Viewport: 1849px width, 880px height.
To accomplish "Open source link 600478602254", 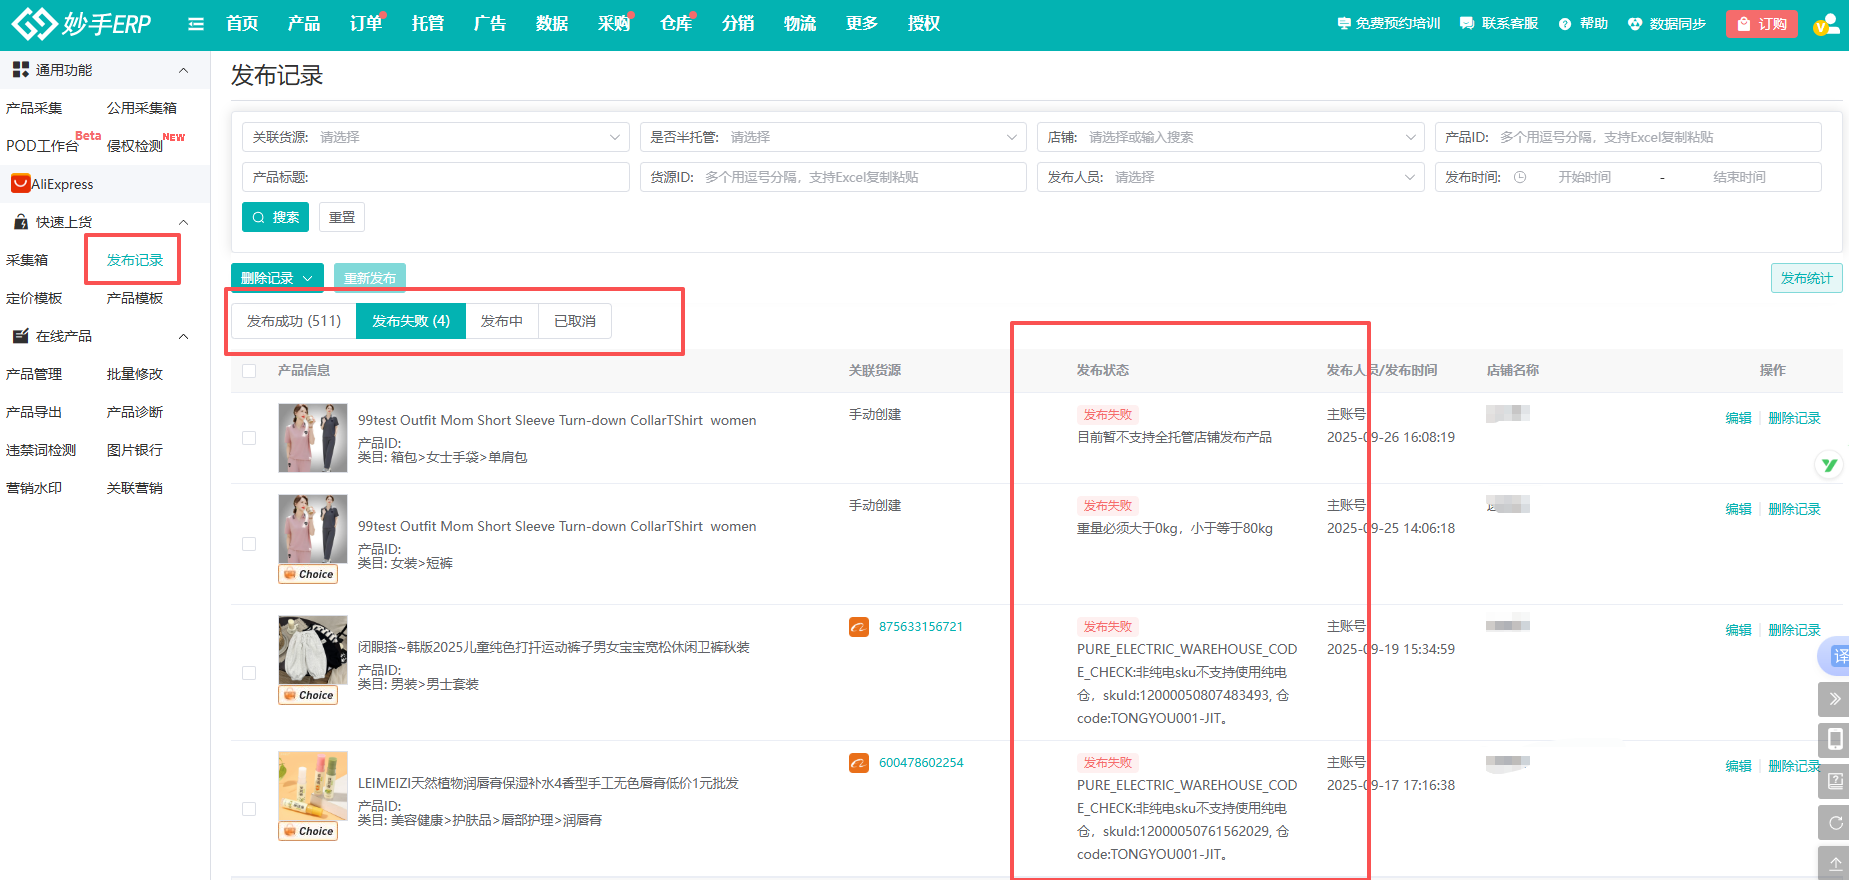I will (921, 763).
